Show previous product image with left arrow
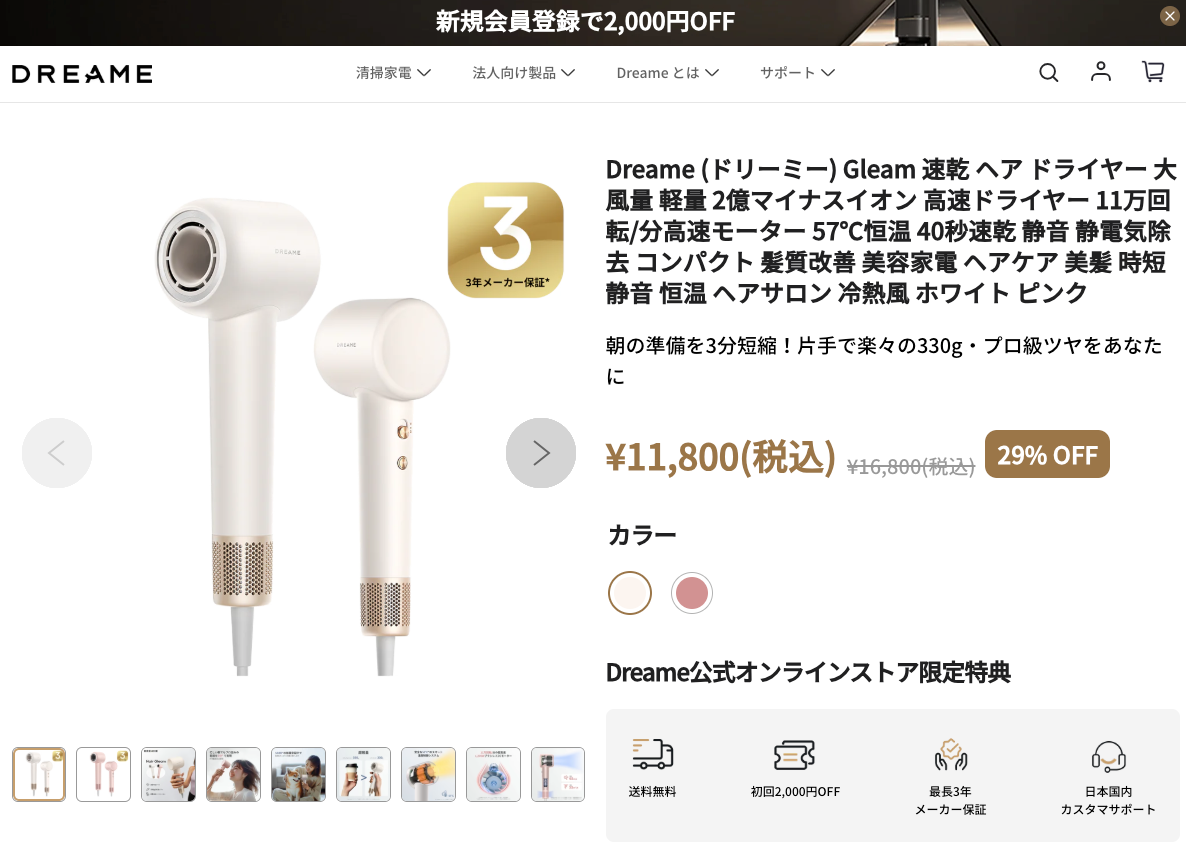 (57, 453)
